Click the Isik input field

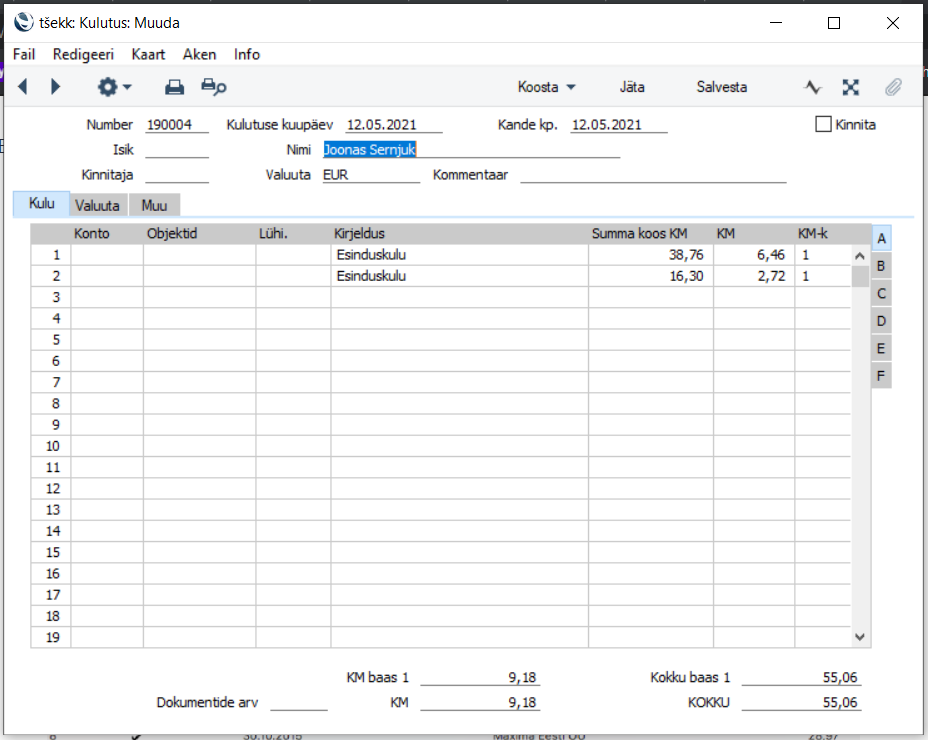(177, 150)
